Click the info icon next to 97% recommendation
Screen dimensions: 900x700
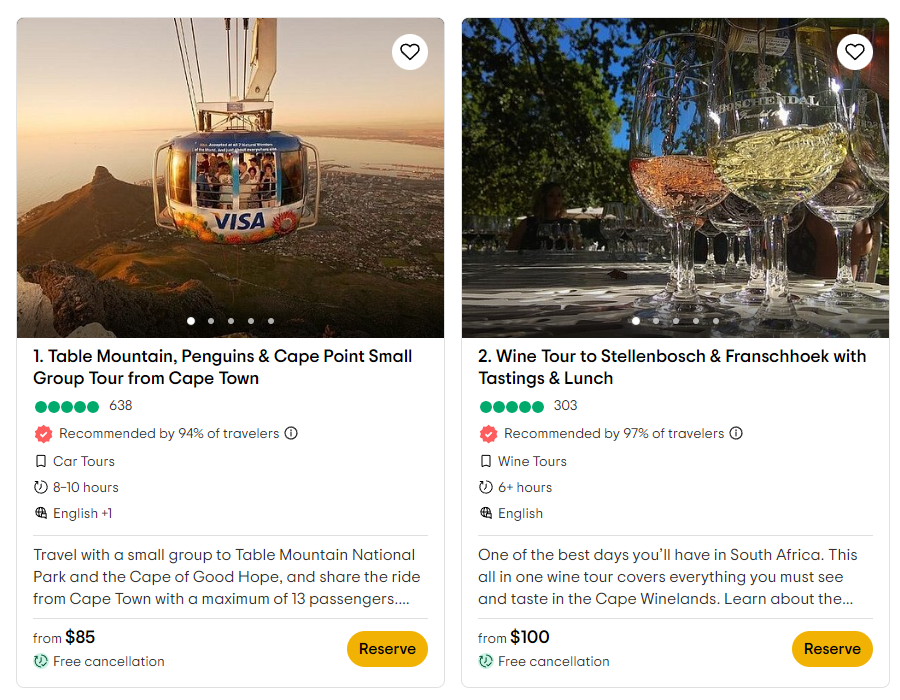pyautogui.click(x=736, y=433)
